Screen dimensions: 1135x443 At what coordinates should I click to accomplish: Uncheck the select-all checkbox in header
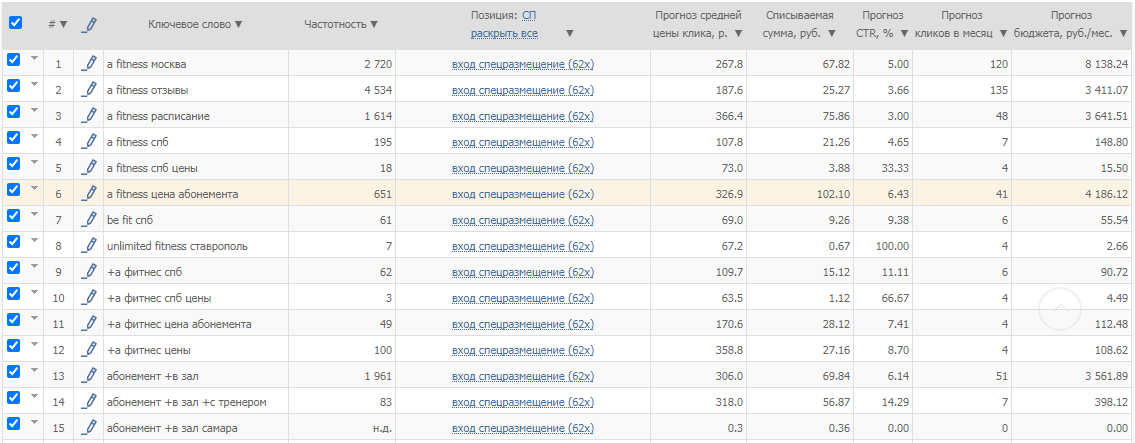tap(14, 23)
